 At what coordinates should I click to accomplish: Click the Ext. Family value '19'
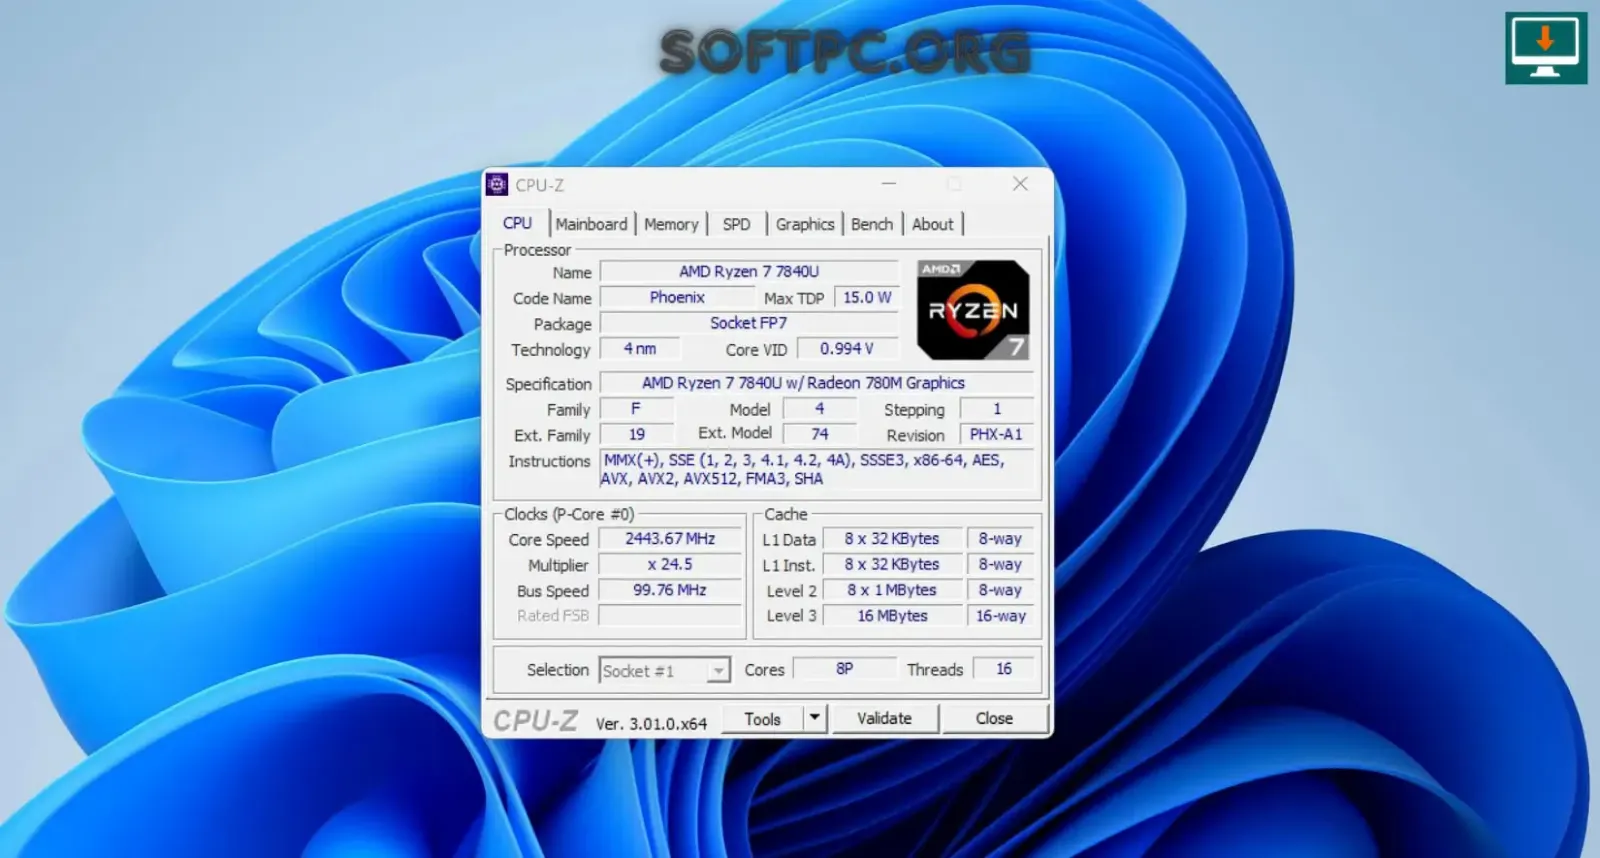click(636, 434)
